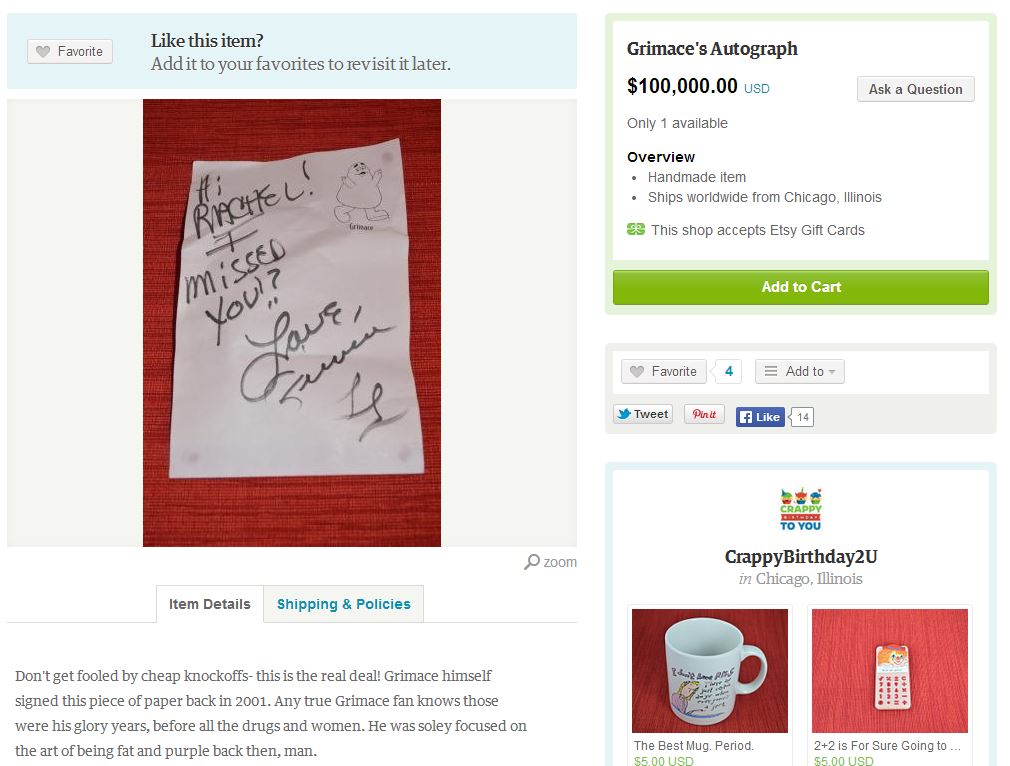Click the favorites count bubble showing 4
The image size is (1010, 766).
[729, 371]
